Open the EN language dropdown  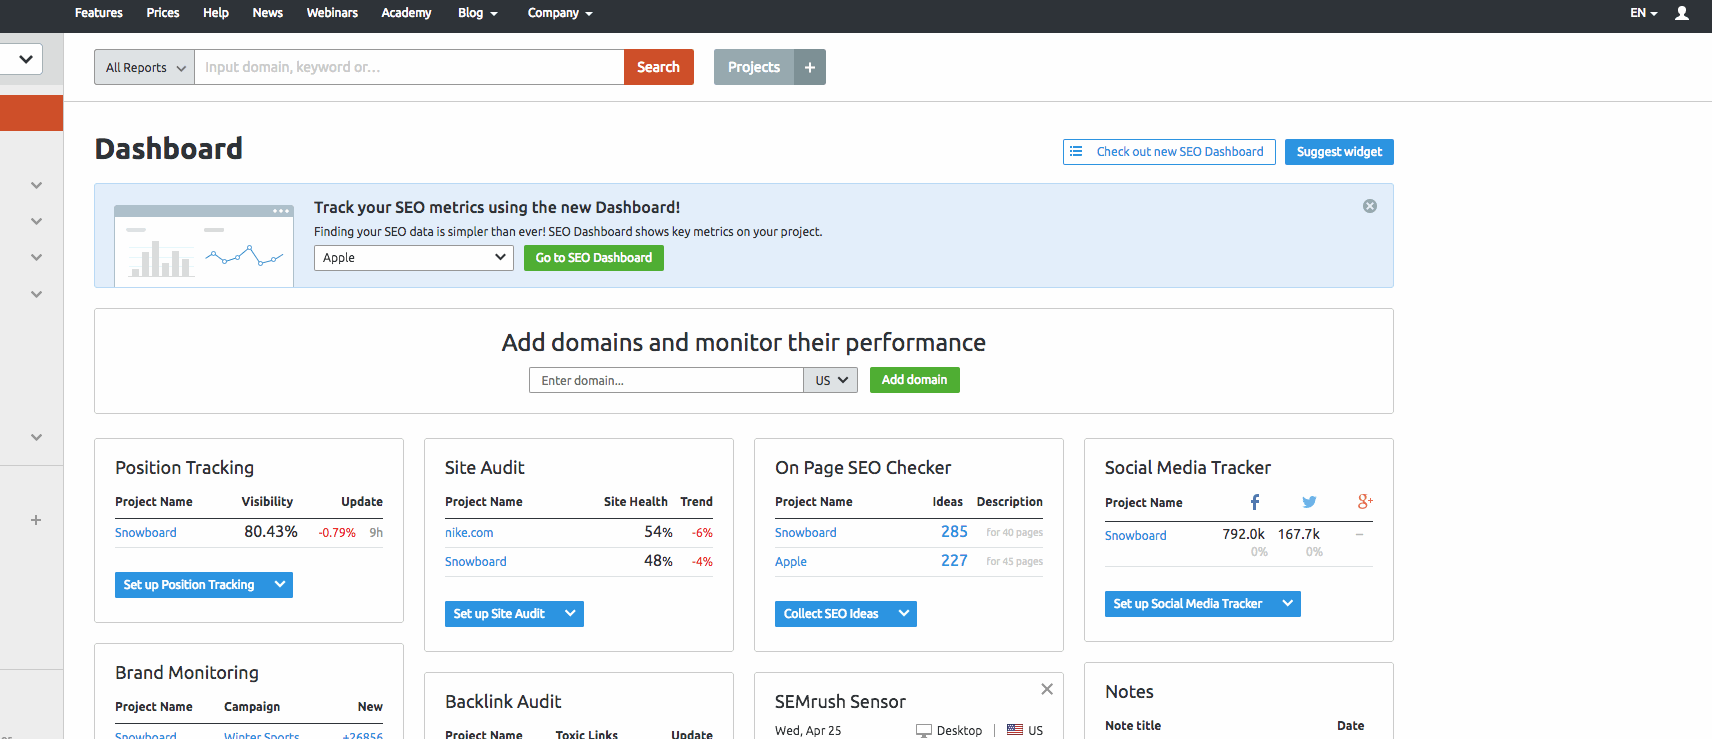coord(1643,13)
